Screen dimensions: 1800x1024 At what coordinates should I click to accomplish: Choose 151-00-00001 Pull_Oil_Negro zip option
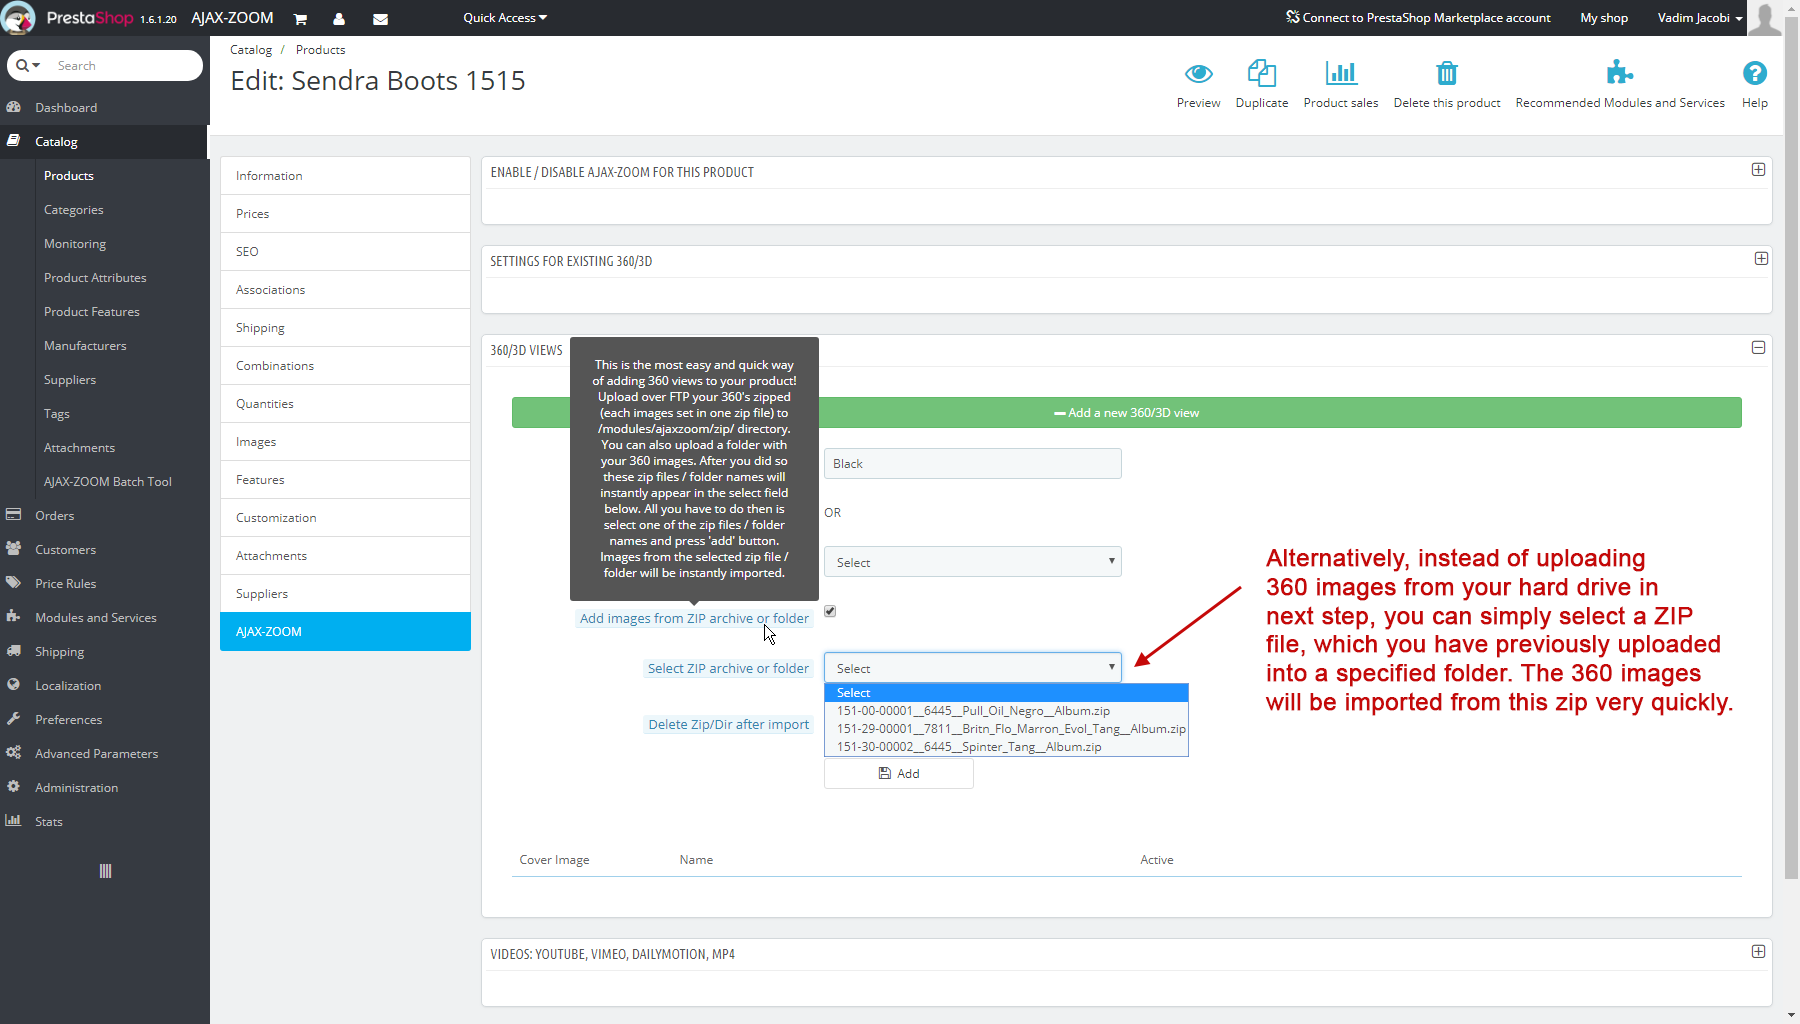coord(1006,711)
